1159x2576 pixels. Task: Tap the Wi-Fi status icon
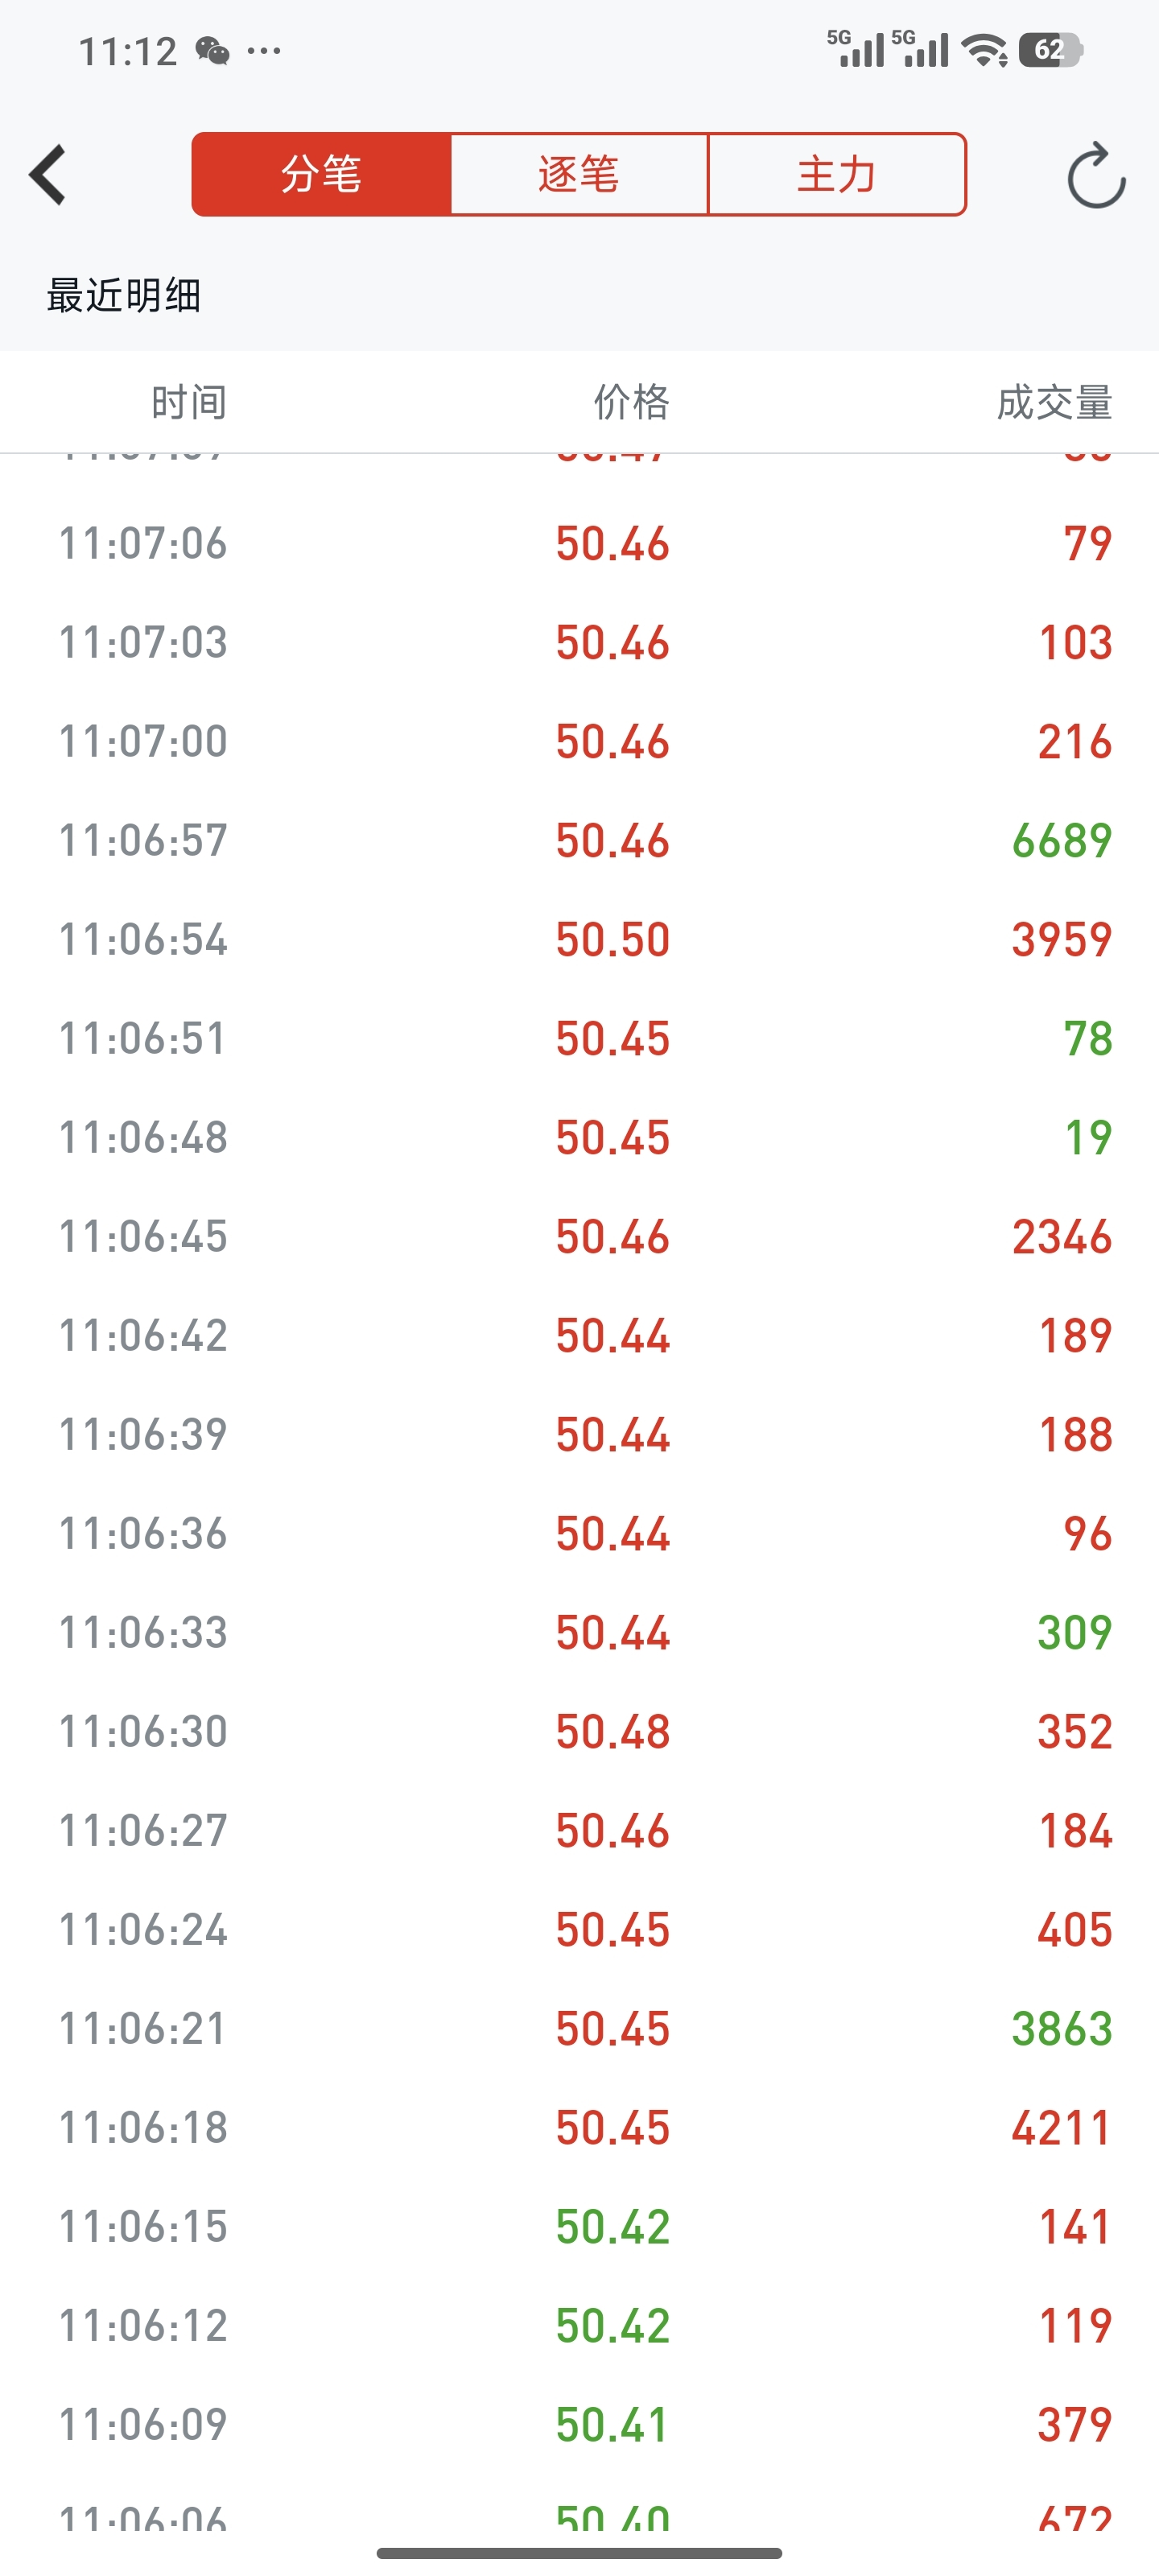(x=984, y=50)
